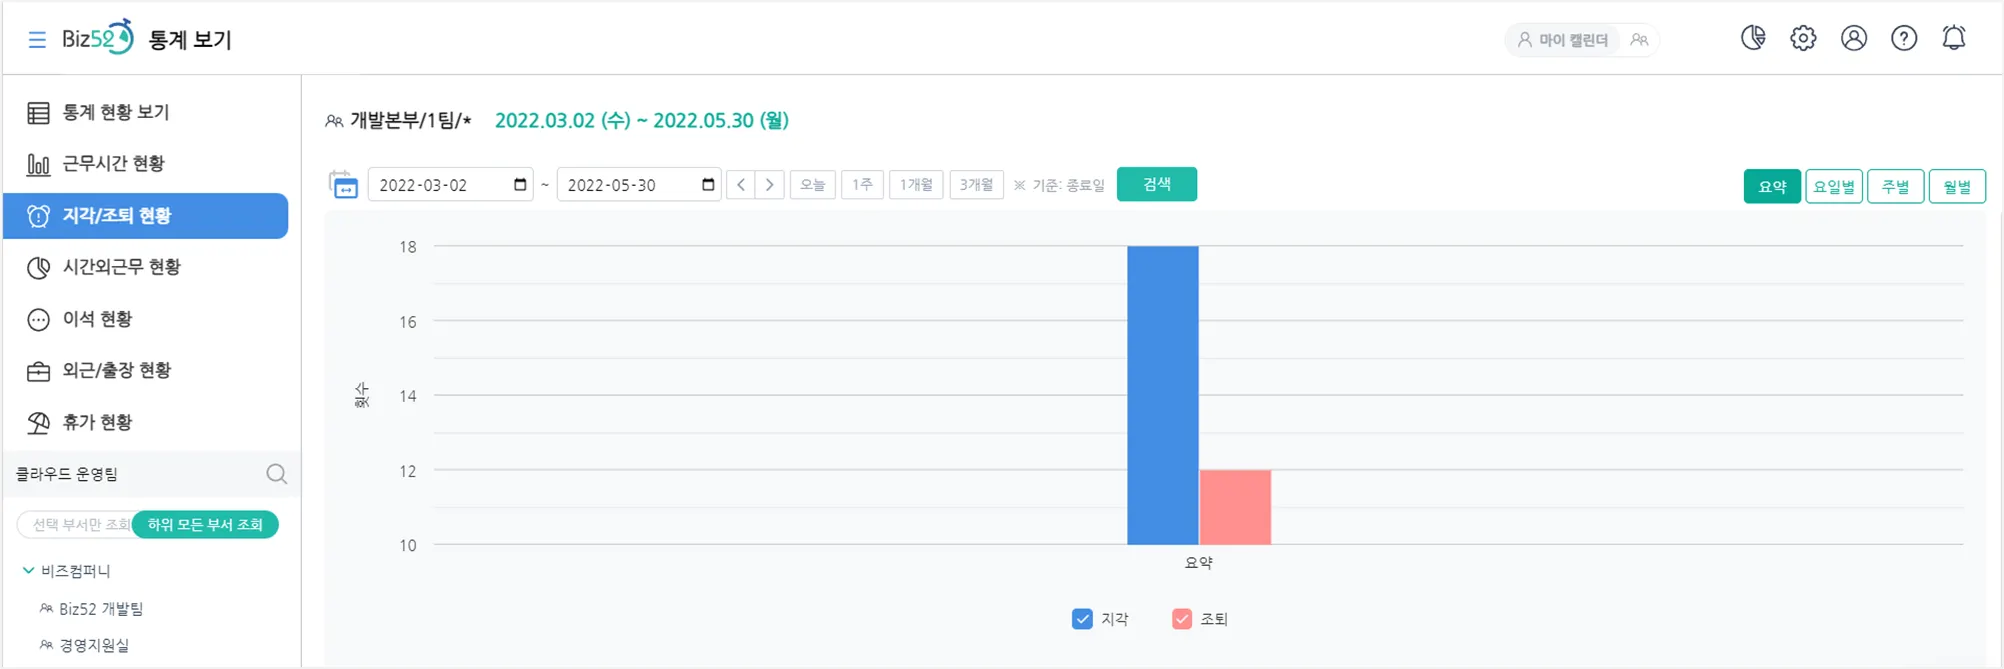The image size is (2004, 669).
Task: Click the department search magnifier icon
Action: click(277, 474)
